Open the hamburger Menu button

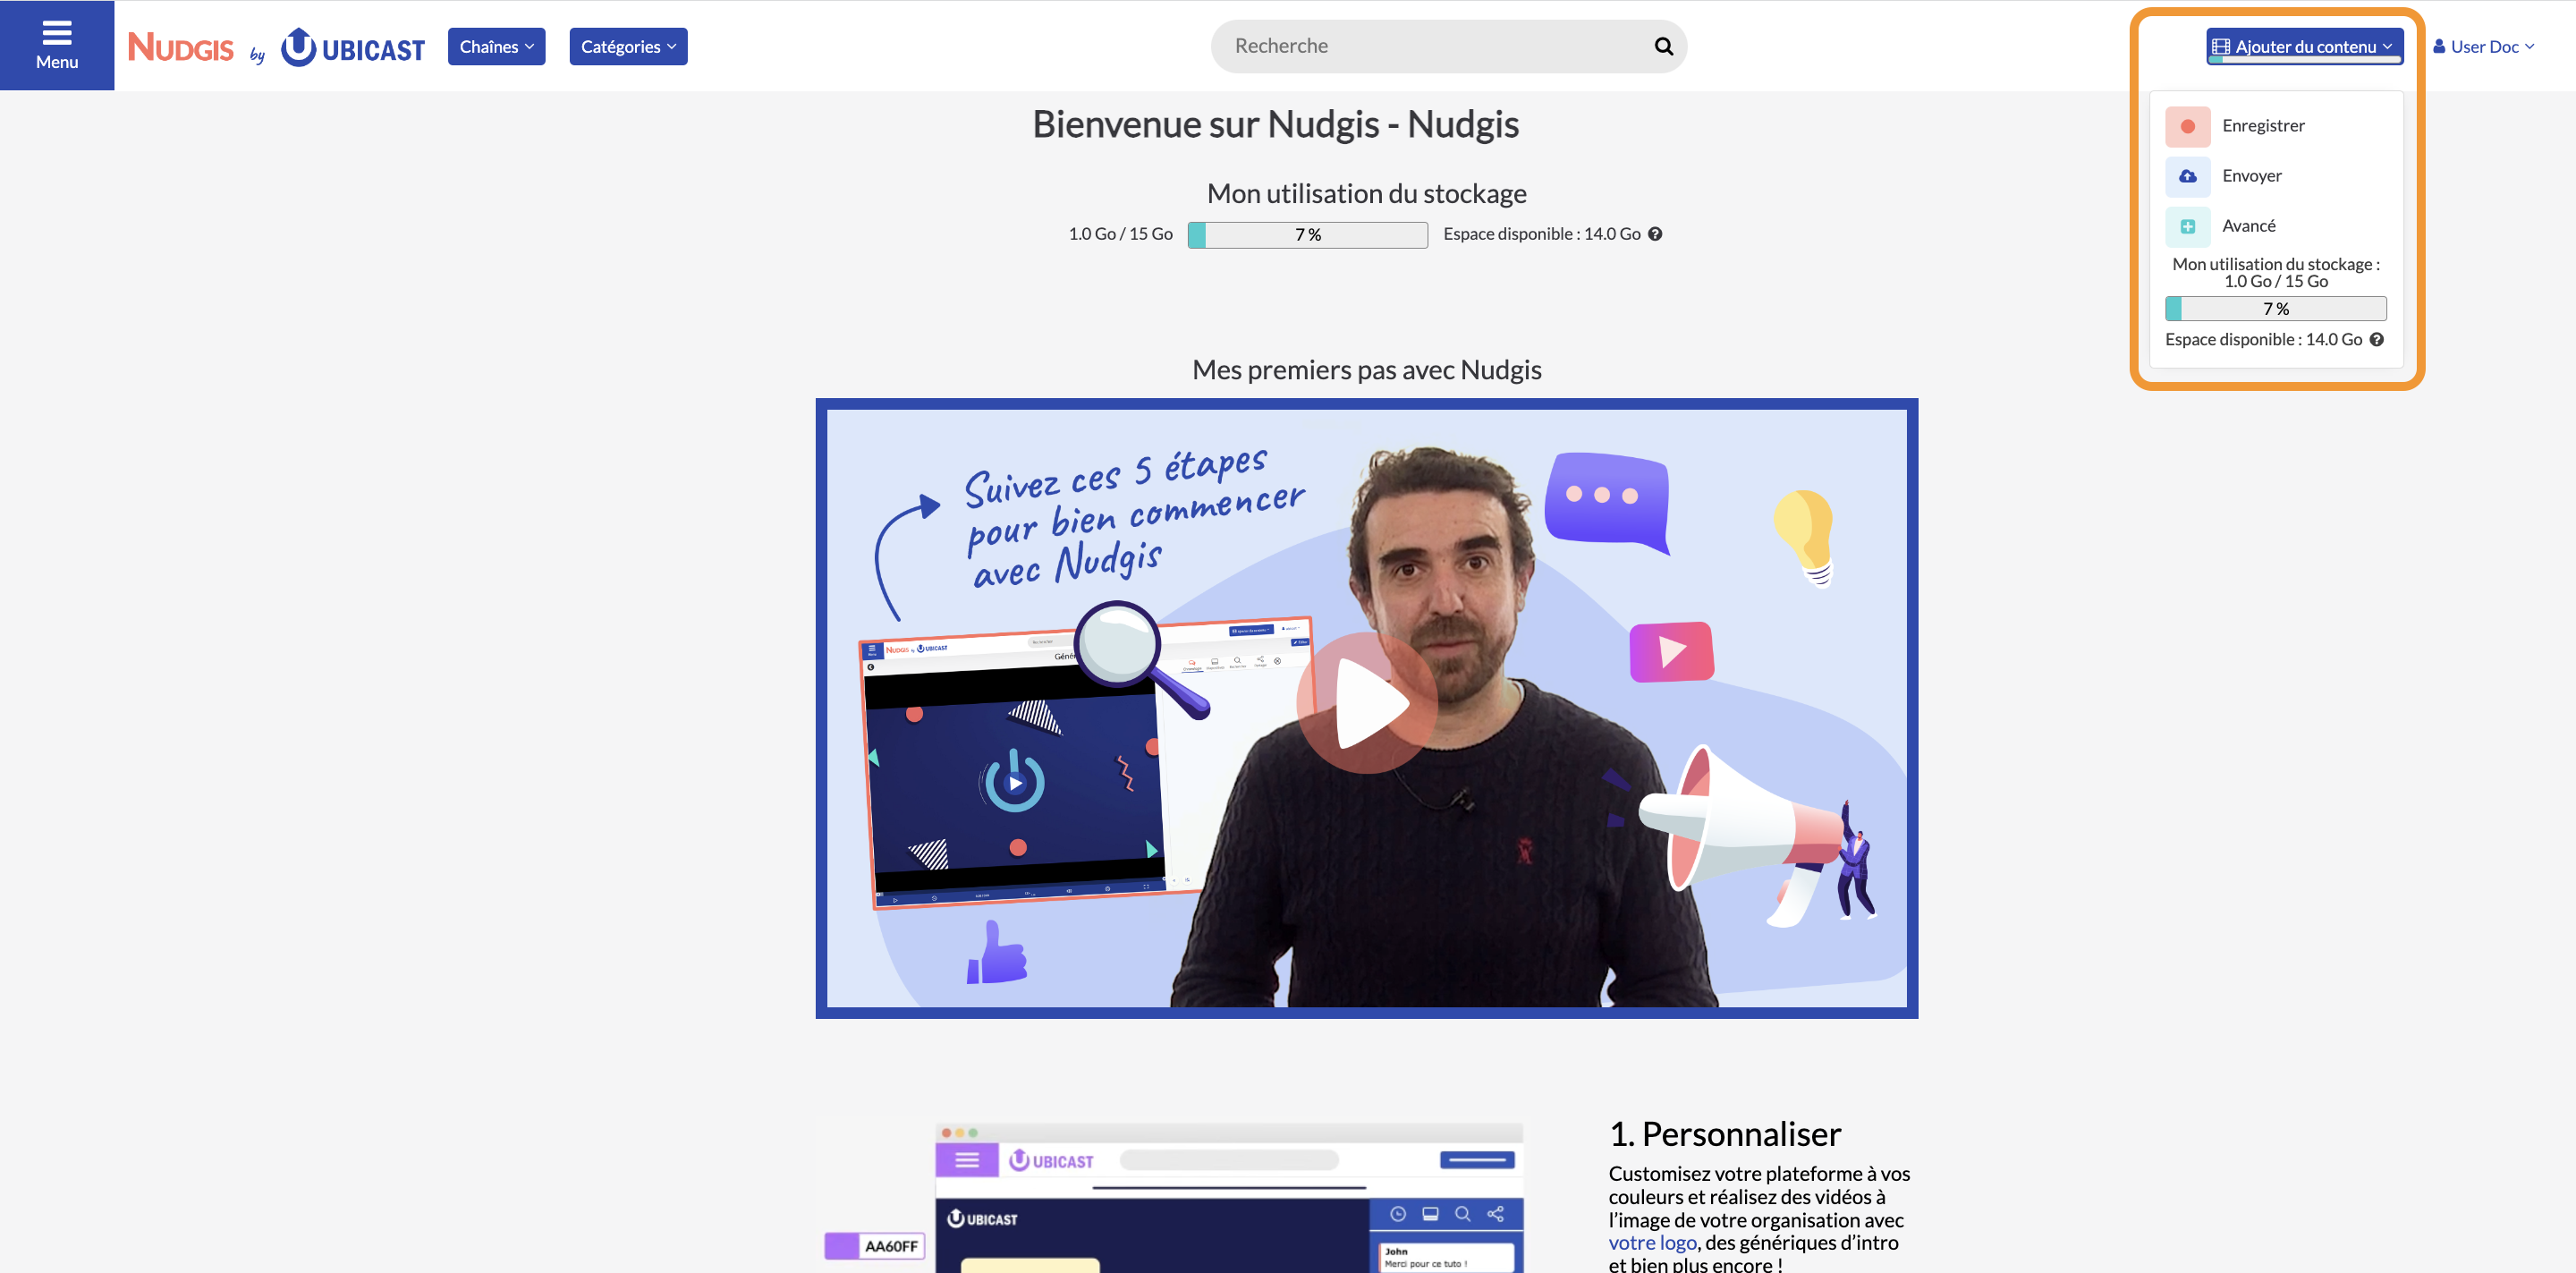(57, 45)
